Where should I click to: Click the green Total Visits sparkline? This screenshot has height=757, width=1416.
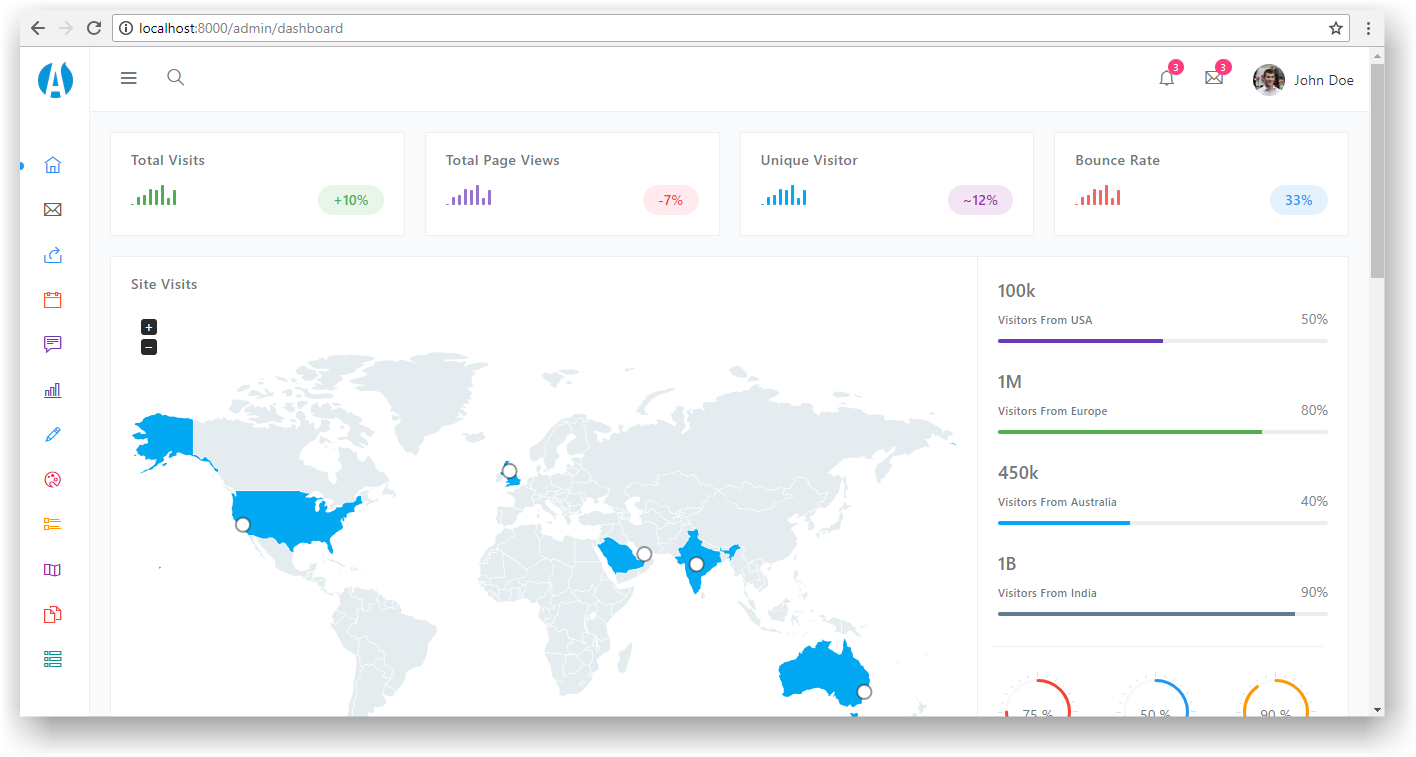coord(154,195)
